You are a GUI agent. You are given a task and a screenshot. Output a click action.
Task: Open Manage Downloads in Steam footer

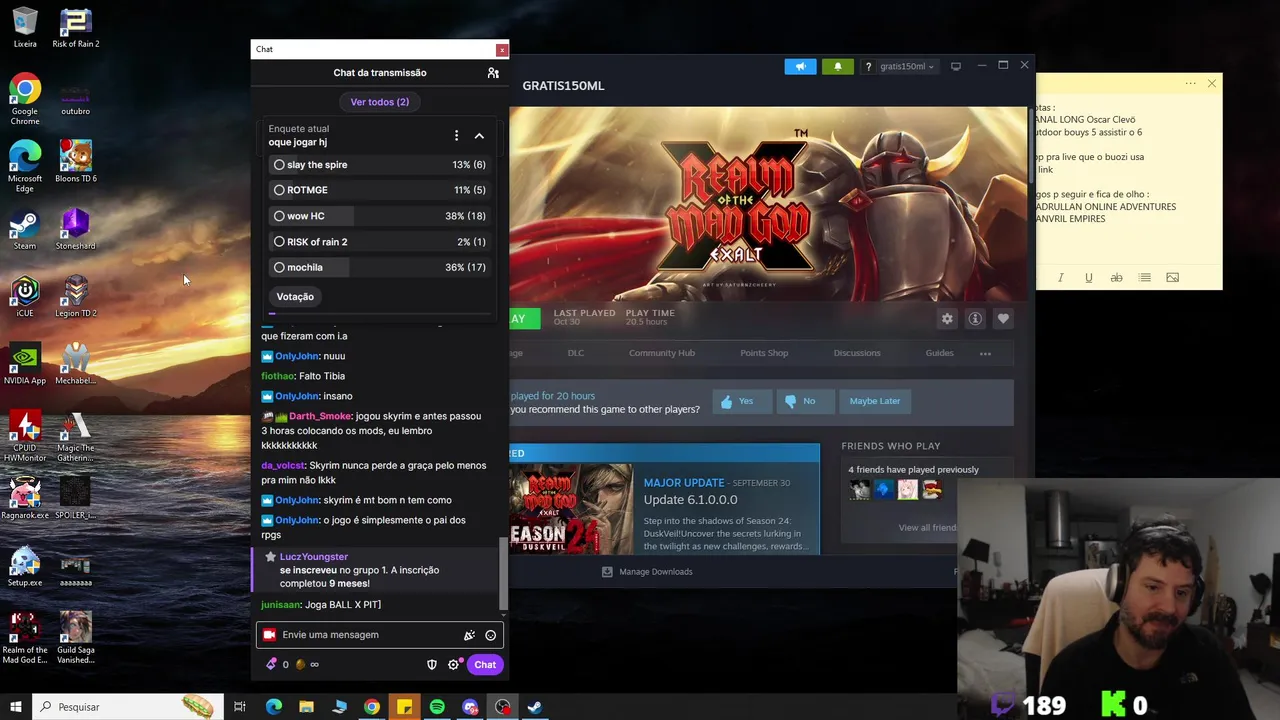point(647,572)
